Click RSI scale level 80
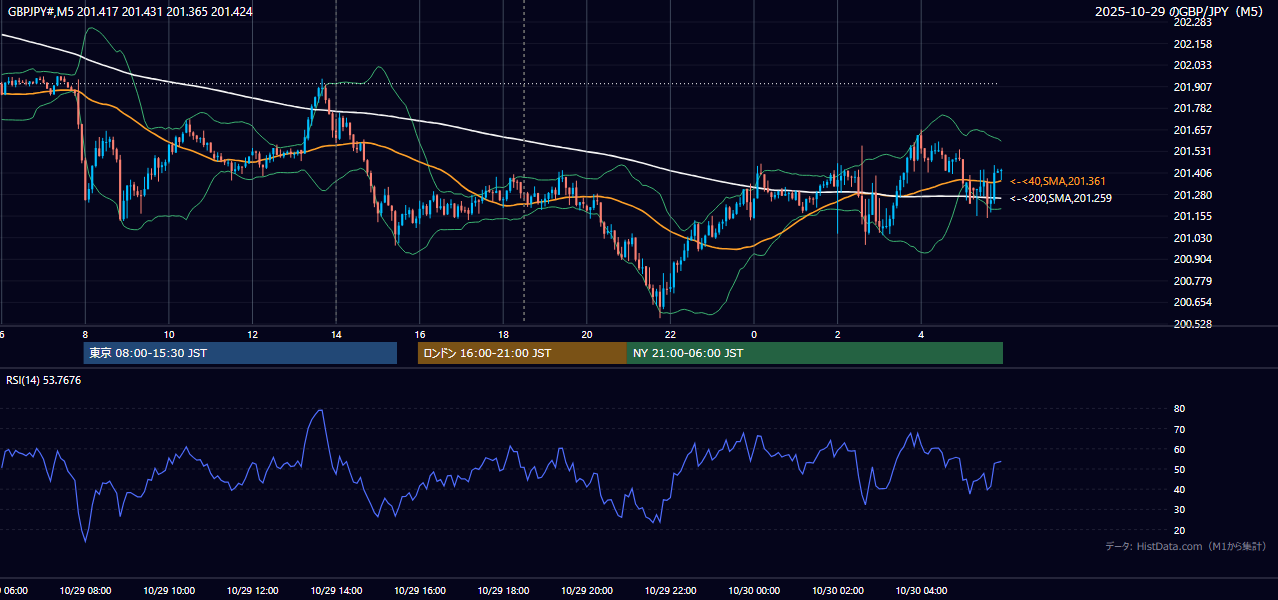 1179,409
